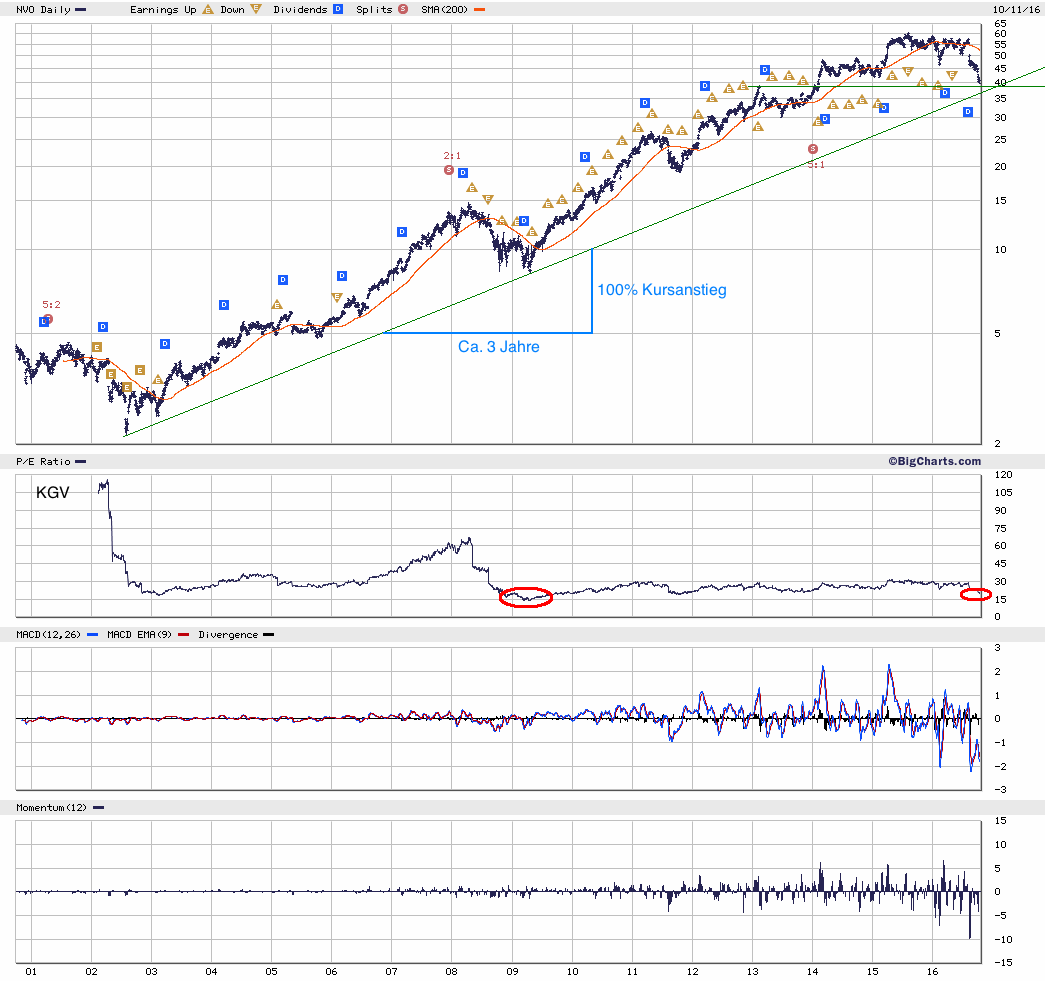The height and width of the screenshot is (981, 1045).
Task: Click the dividend marker in year 2004
Action: (x=224, y=305)
